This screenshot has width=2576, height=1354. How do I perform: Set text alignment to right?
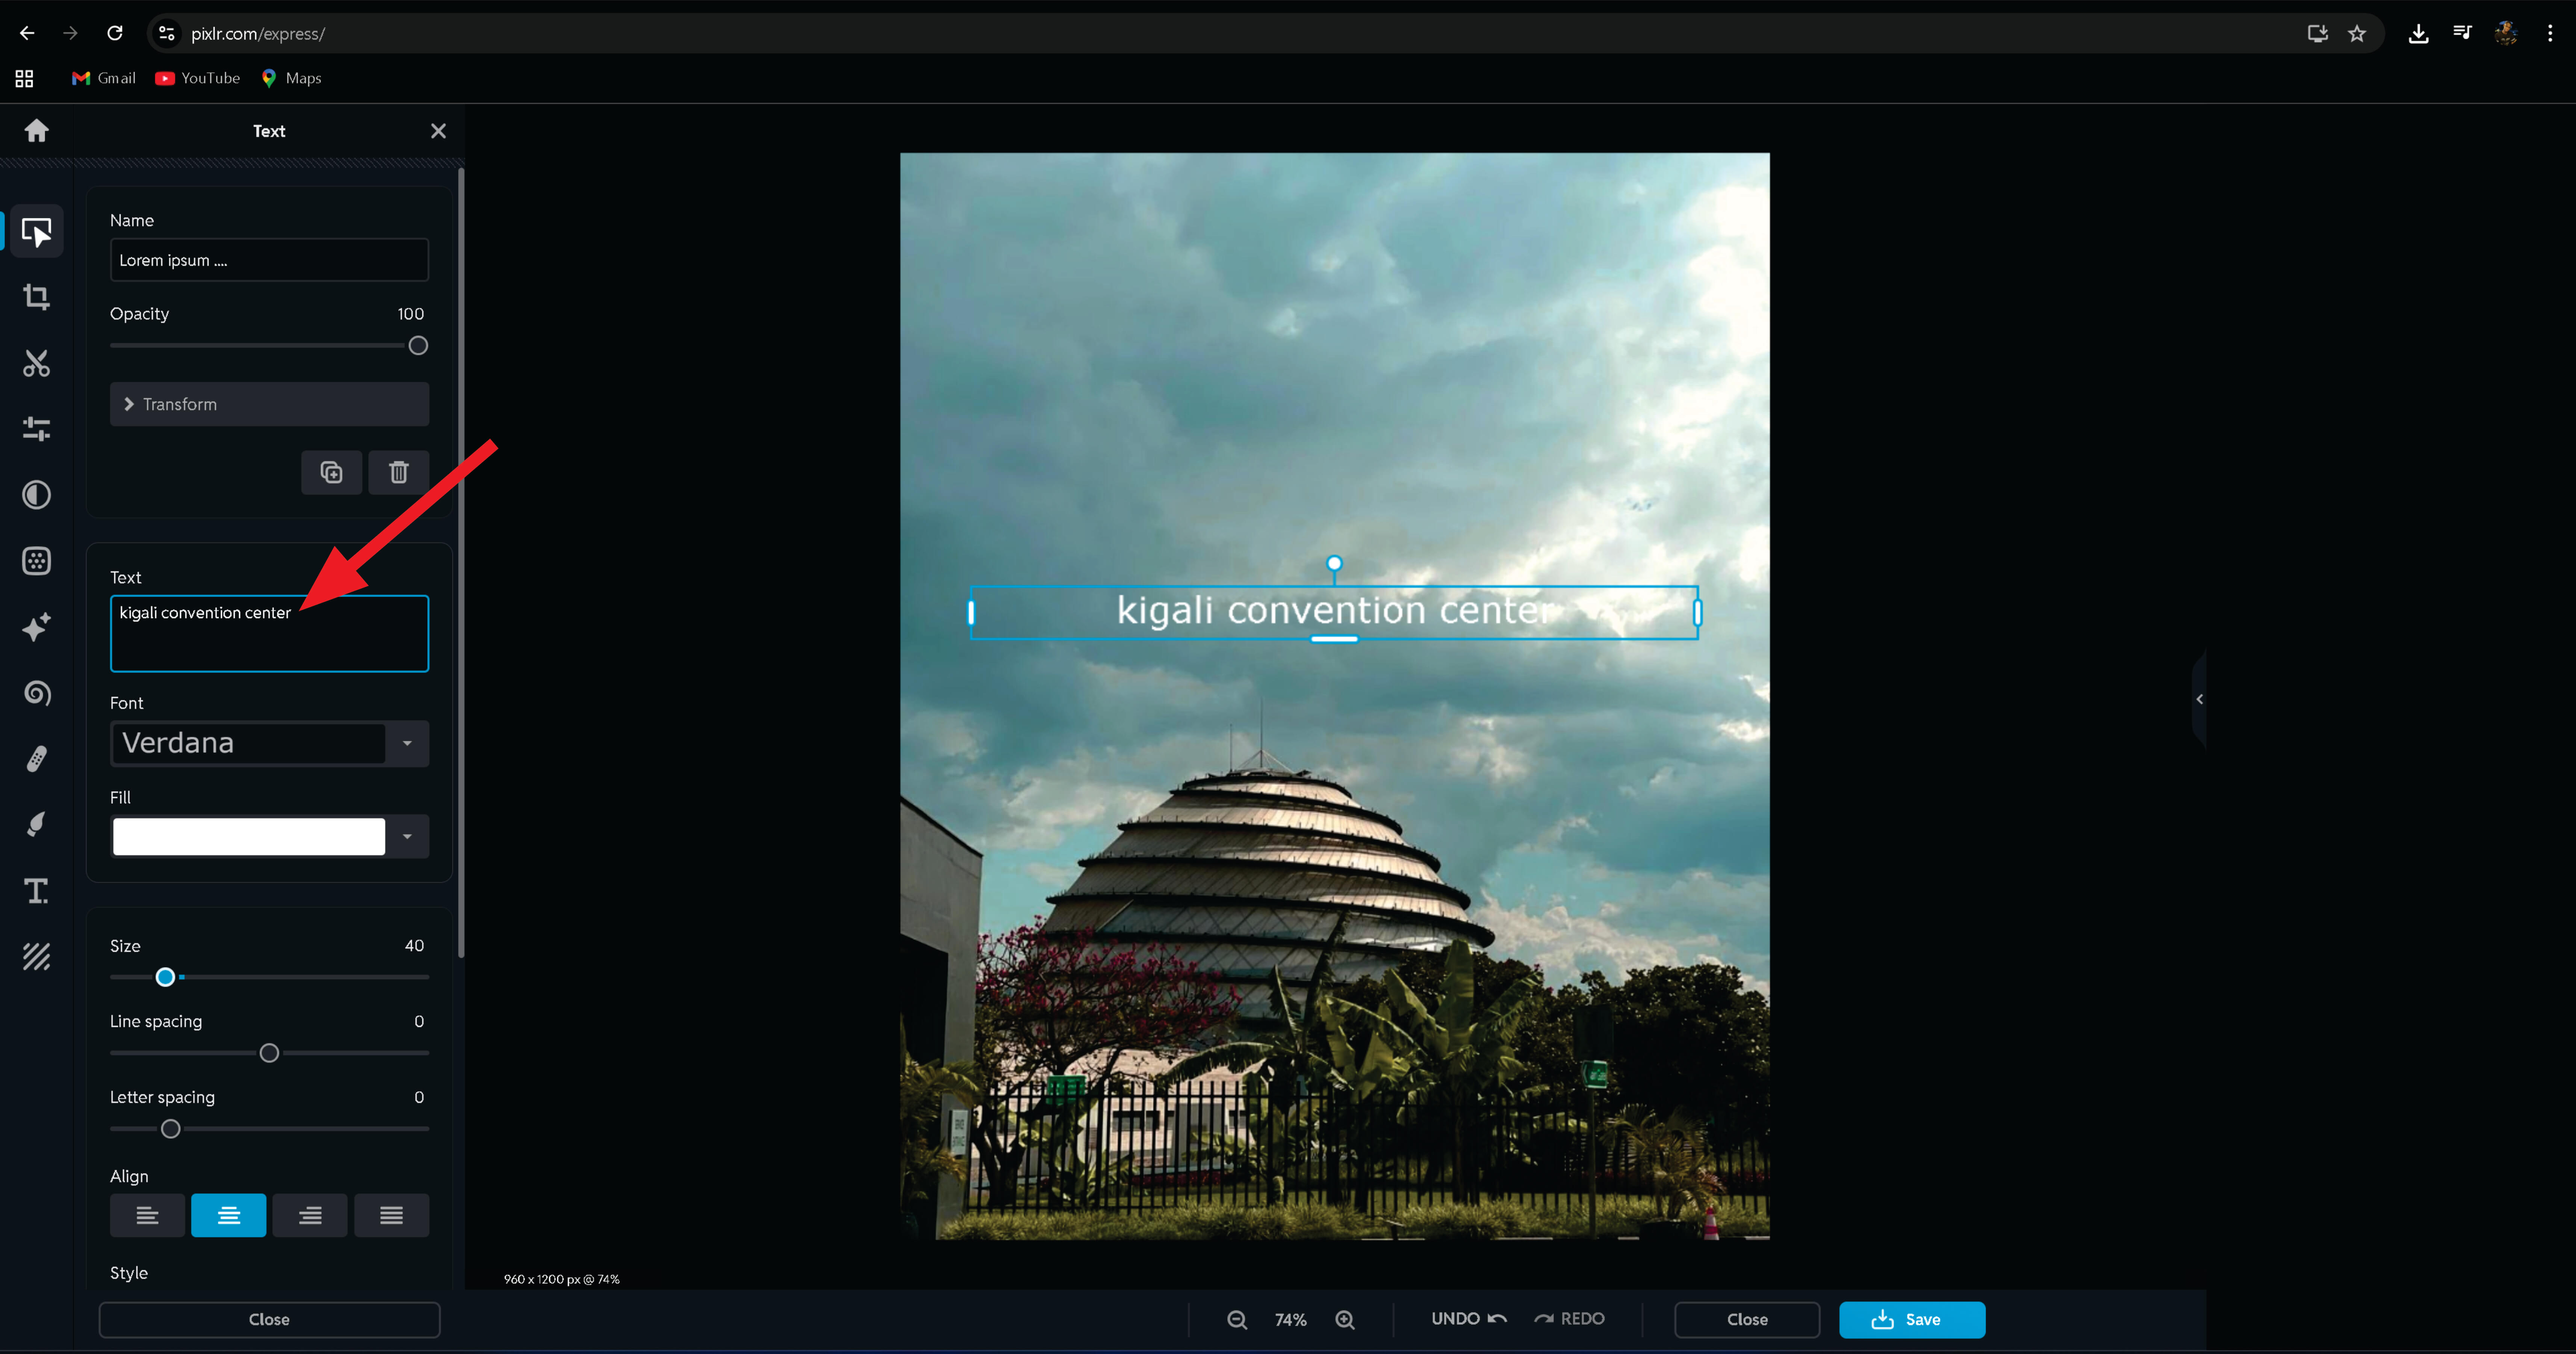tap(310, 1215)
